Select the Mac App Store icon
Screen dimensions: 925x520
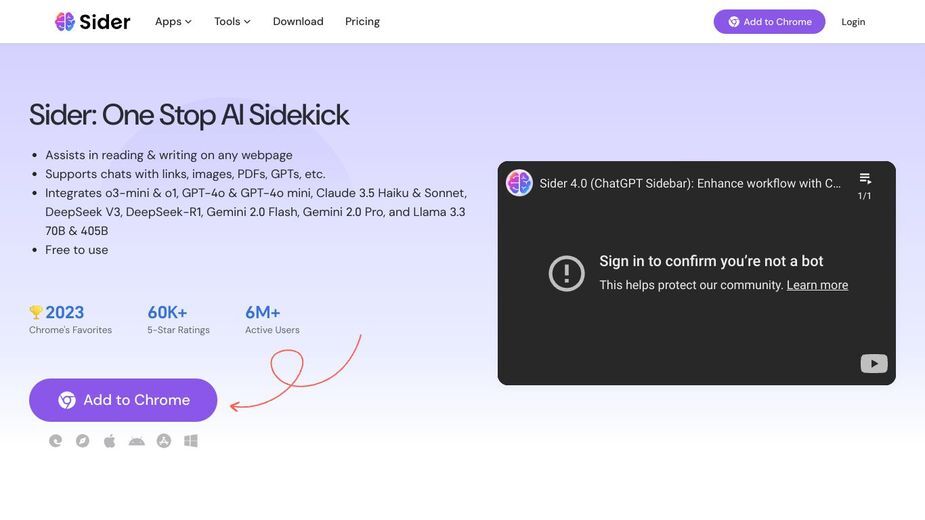tap(164, 441)
